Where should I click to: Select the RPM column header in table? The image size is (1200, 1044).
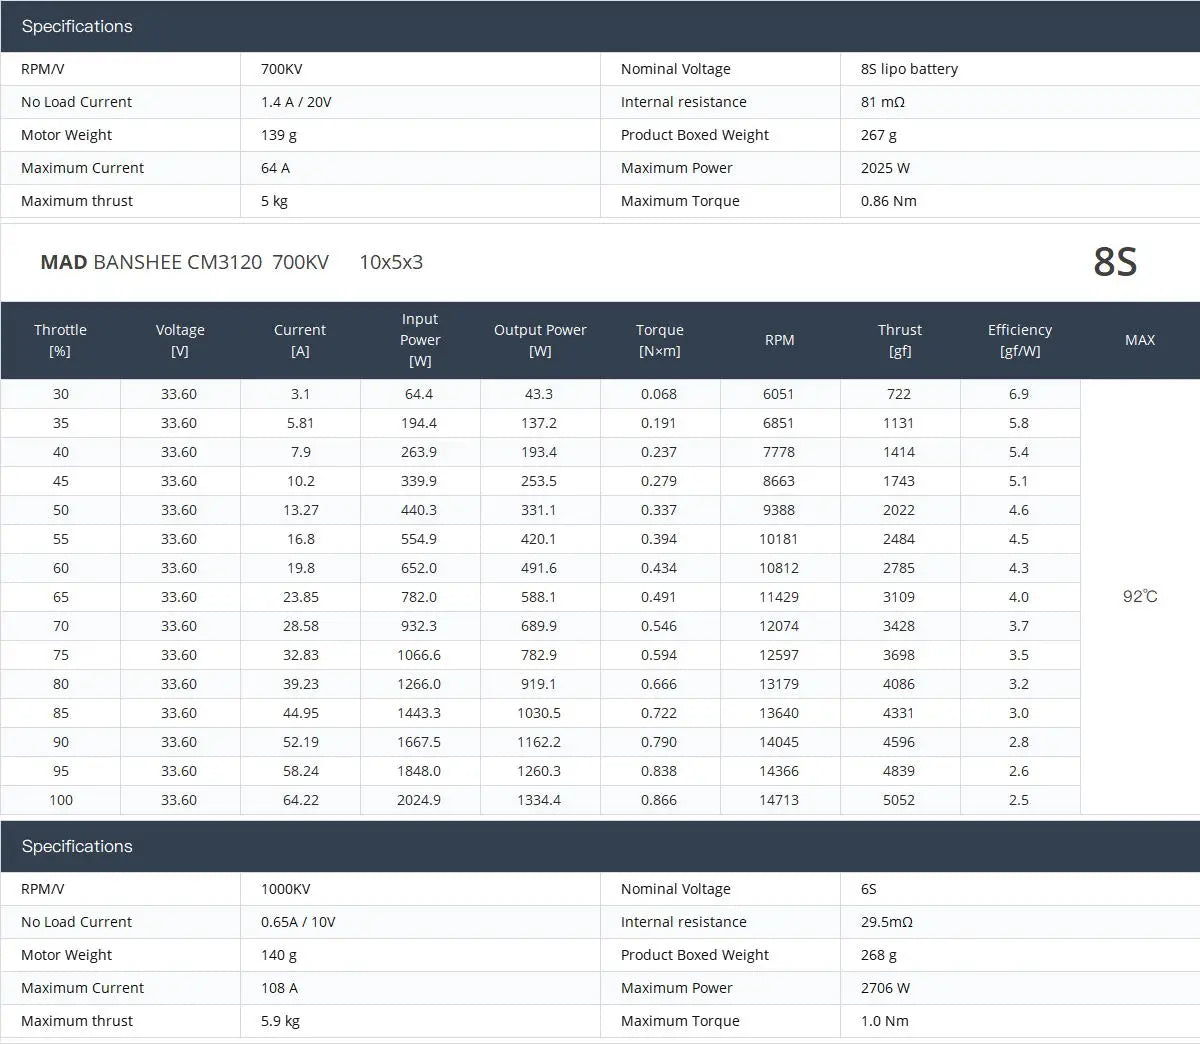coord(780,340)
